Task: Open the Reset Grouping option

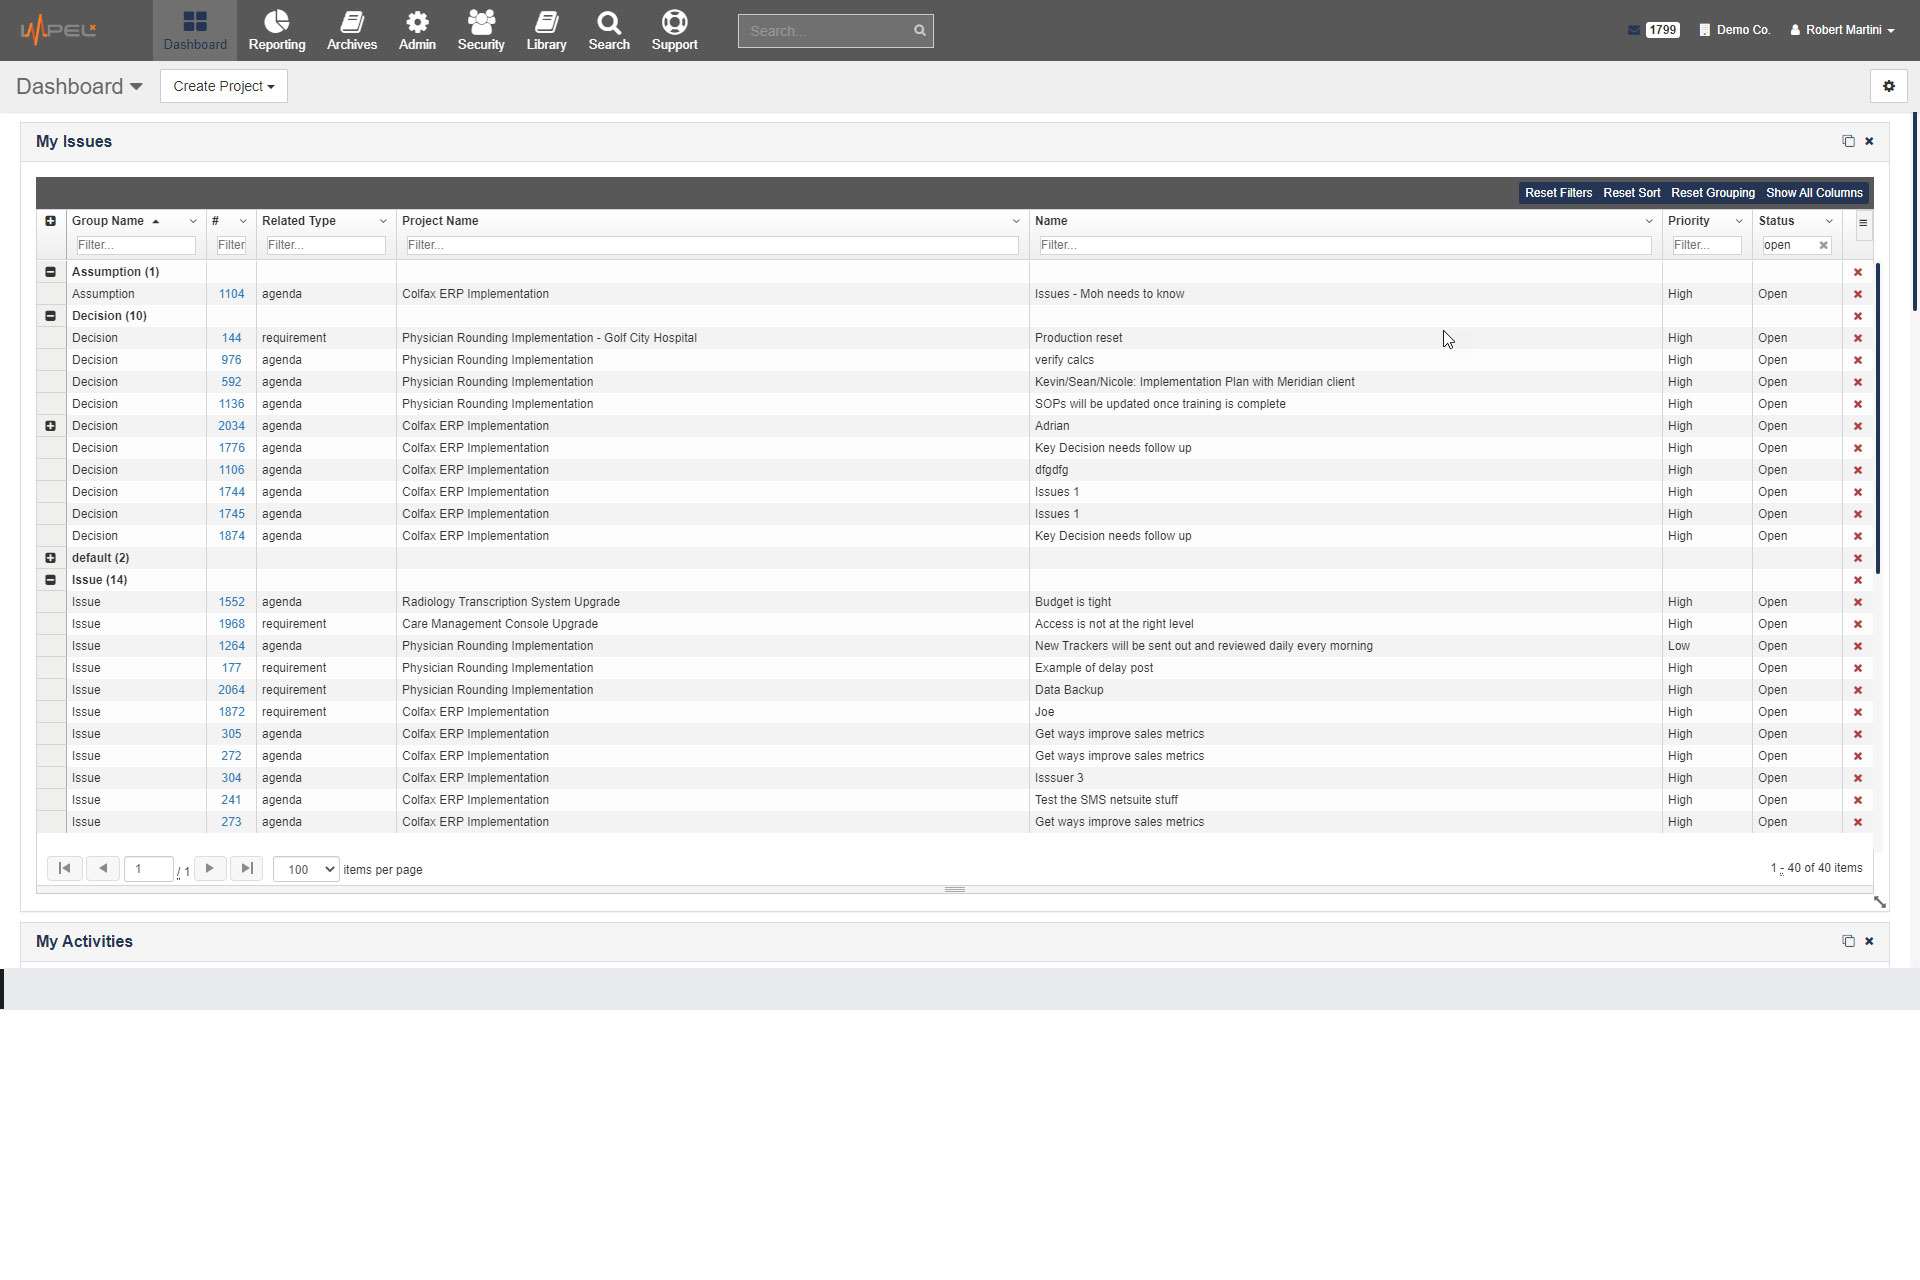Action: click(1711, 191)
